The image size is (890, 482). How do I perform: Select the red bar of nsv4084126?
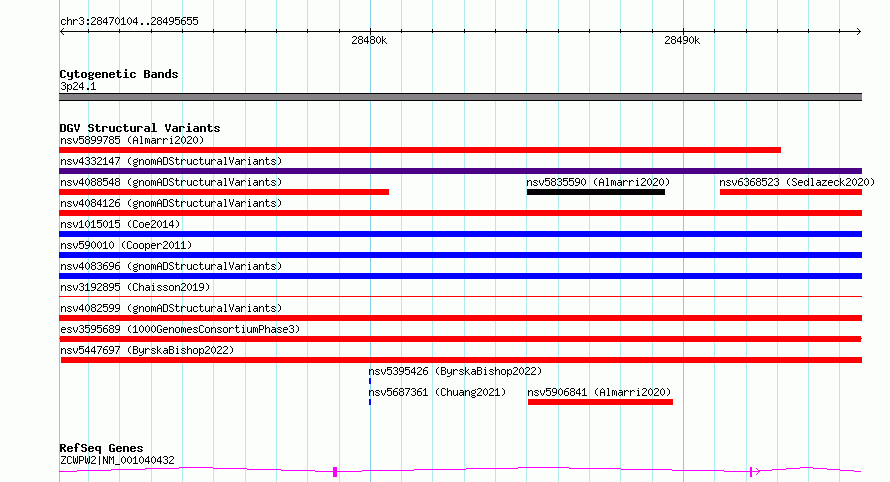[460, 213]
